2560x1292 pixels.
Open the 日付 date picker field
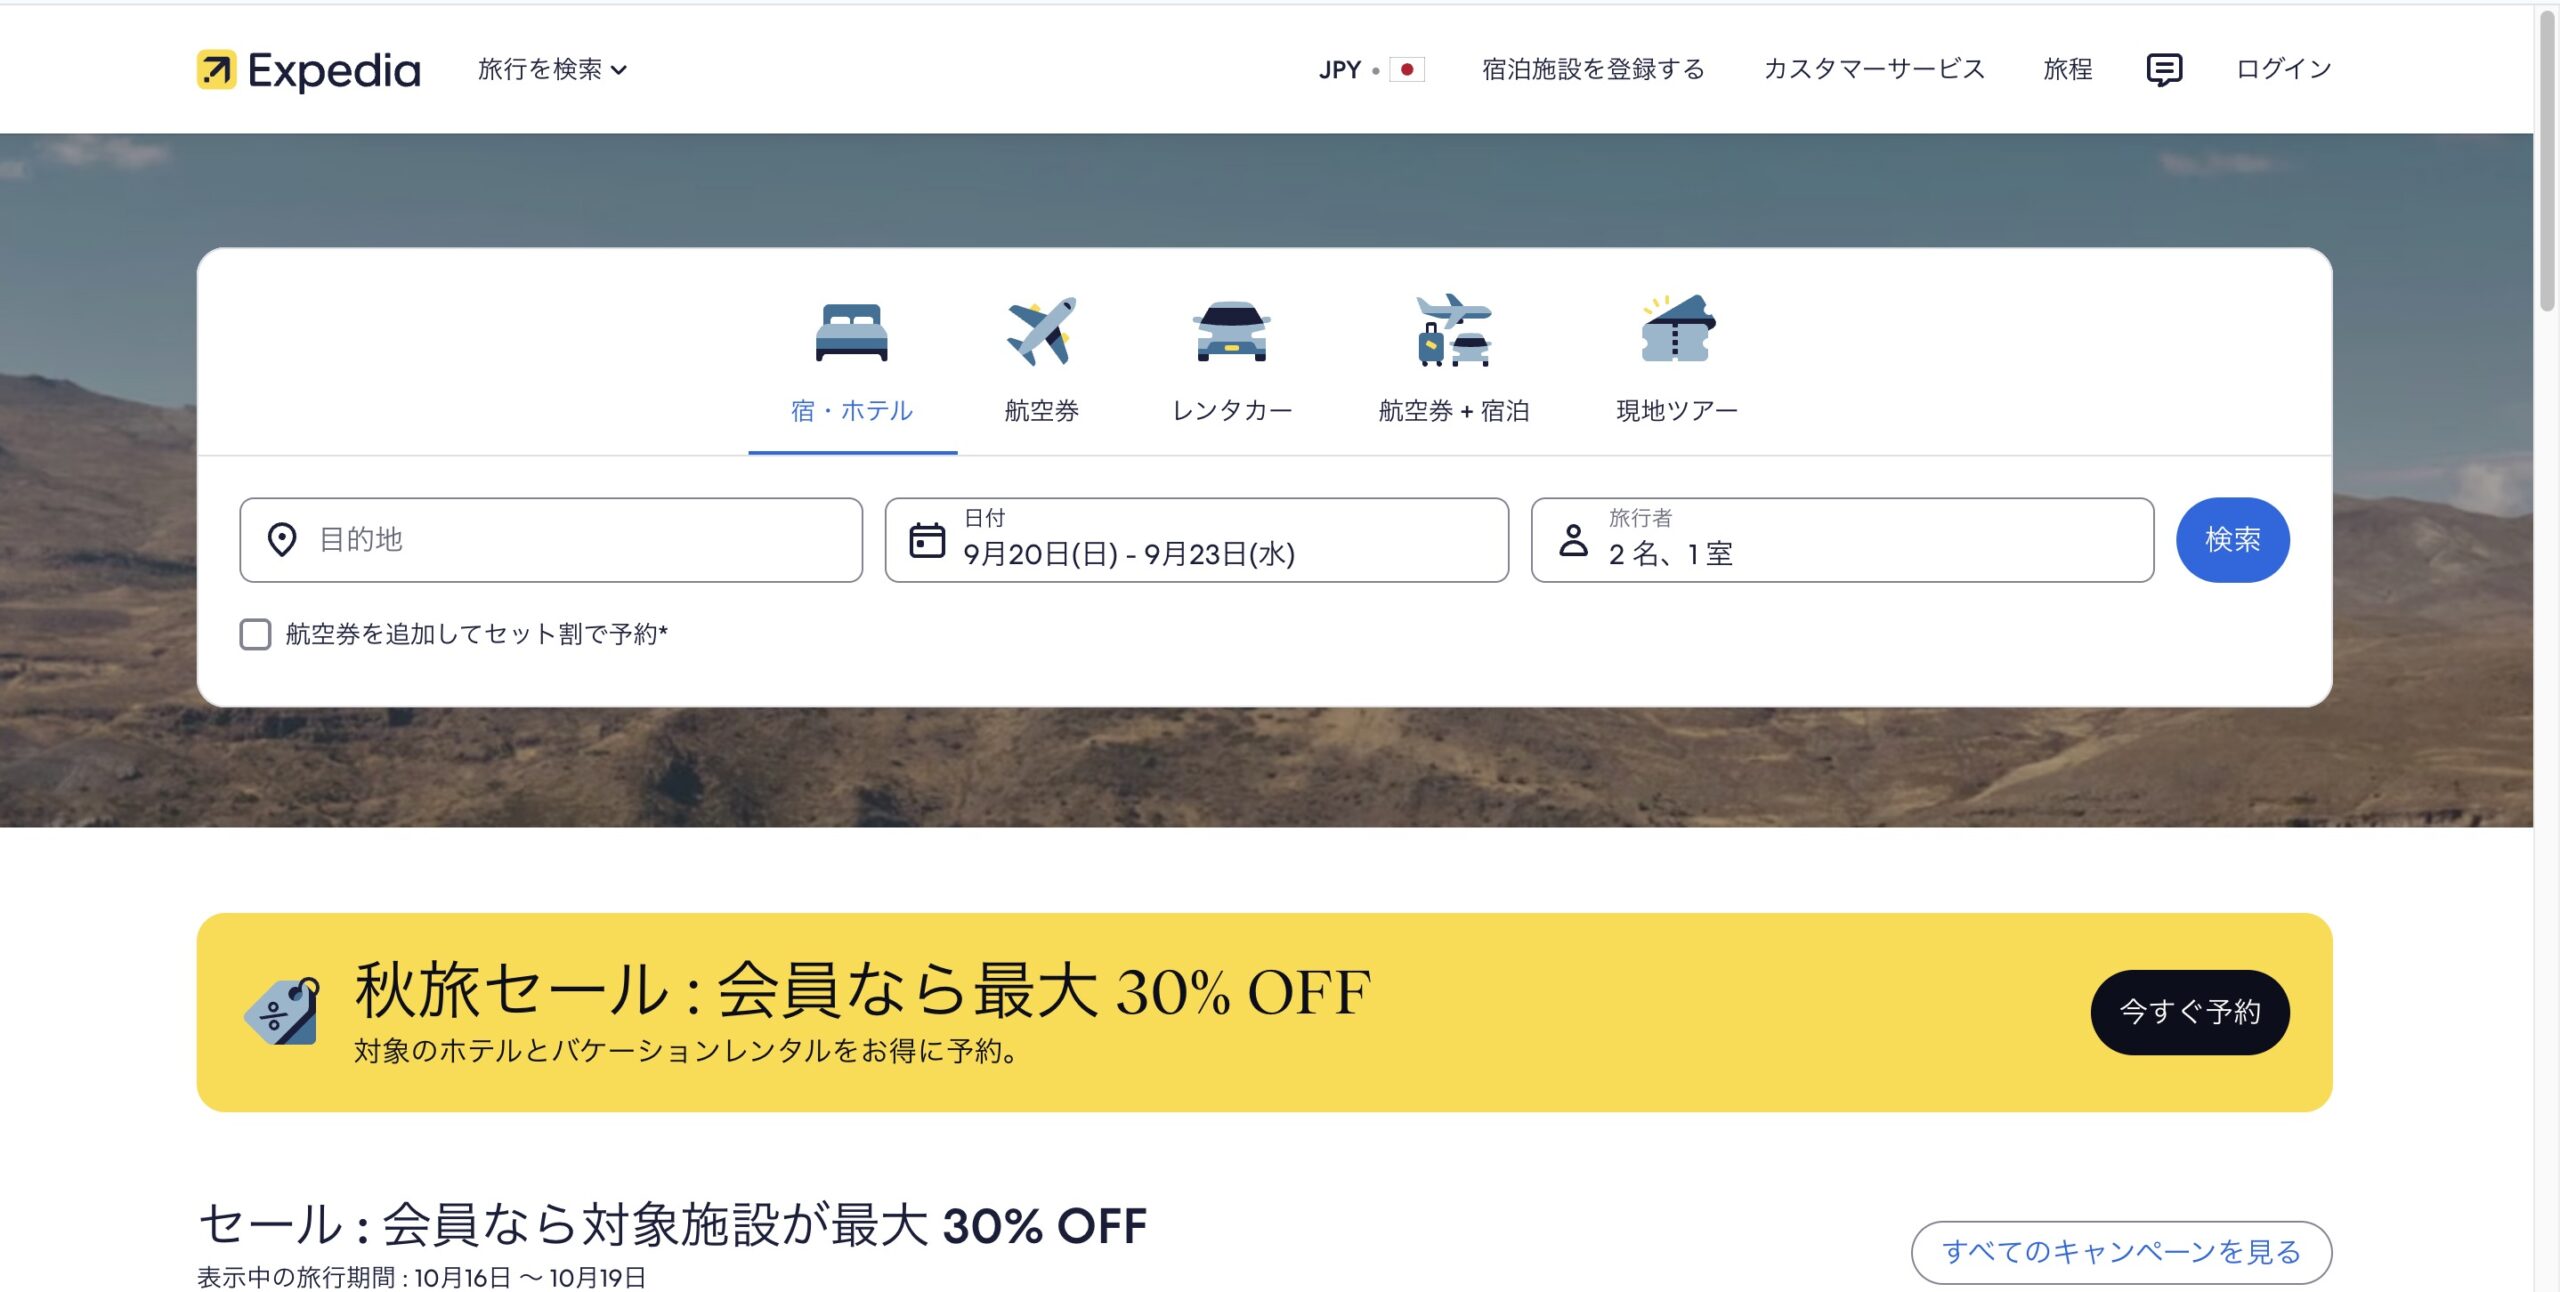tap(1196, 540)
